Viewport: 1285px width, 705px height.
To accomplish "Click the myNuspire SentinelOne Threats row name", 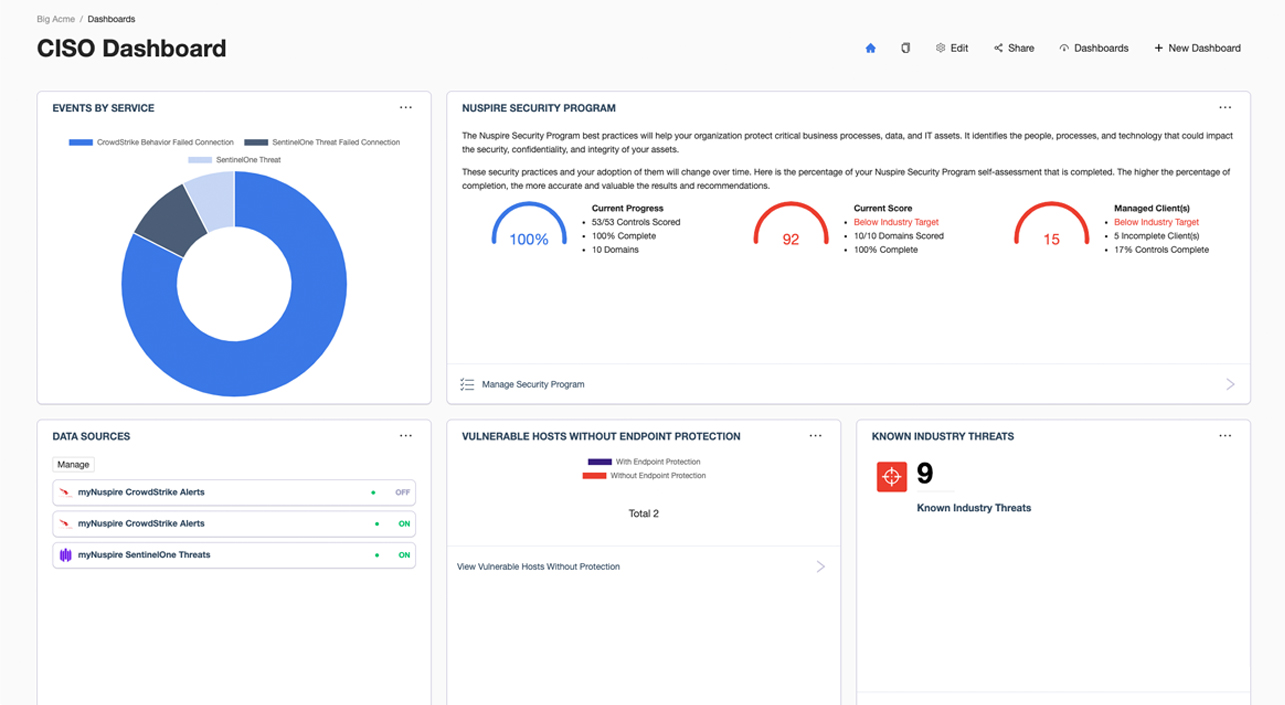I will (x=144, y=554).
